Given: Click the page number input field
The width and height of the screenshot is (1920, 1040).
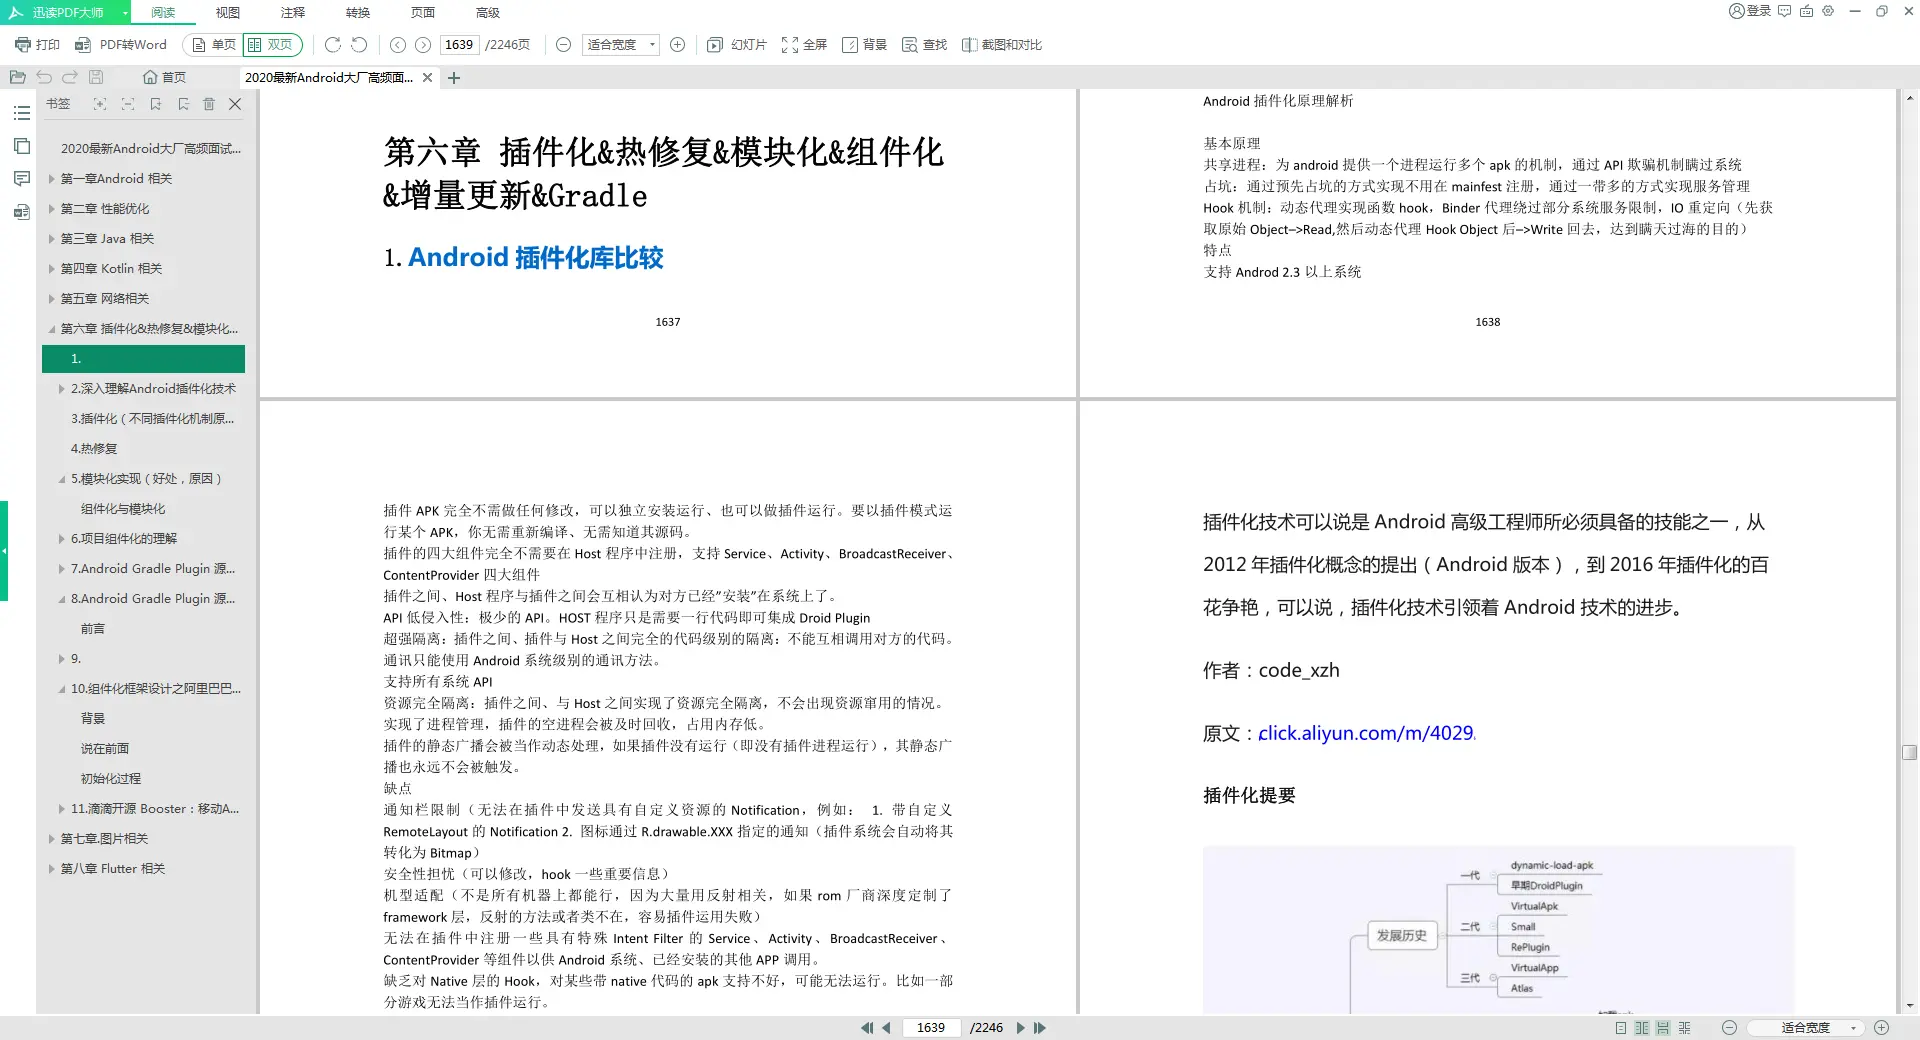Looking at the screenshot, I should (x=459, y=44).
